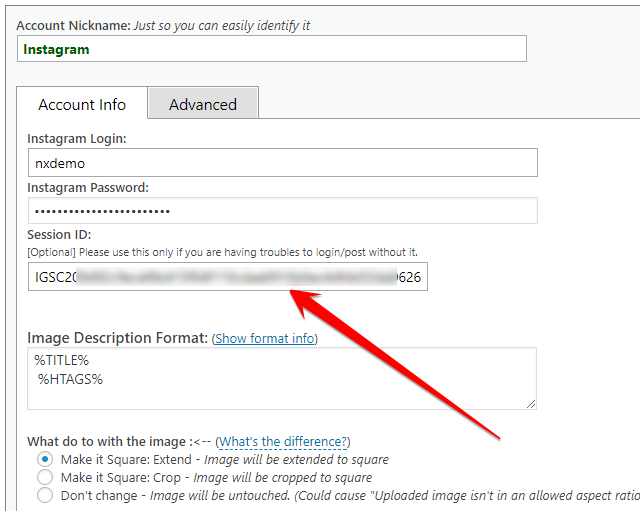Open the Show format info link
640x511 pixels.
[264, 338]
